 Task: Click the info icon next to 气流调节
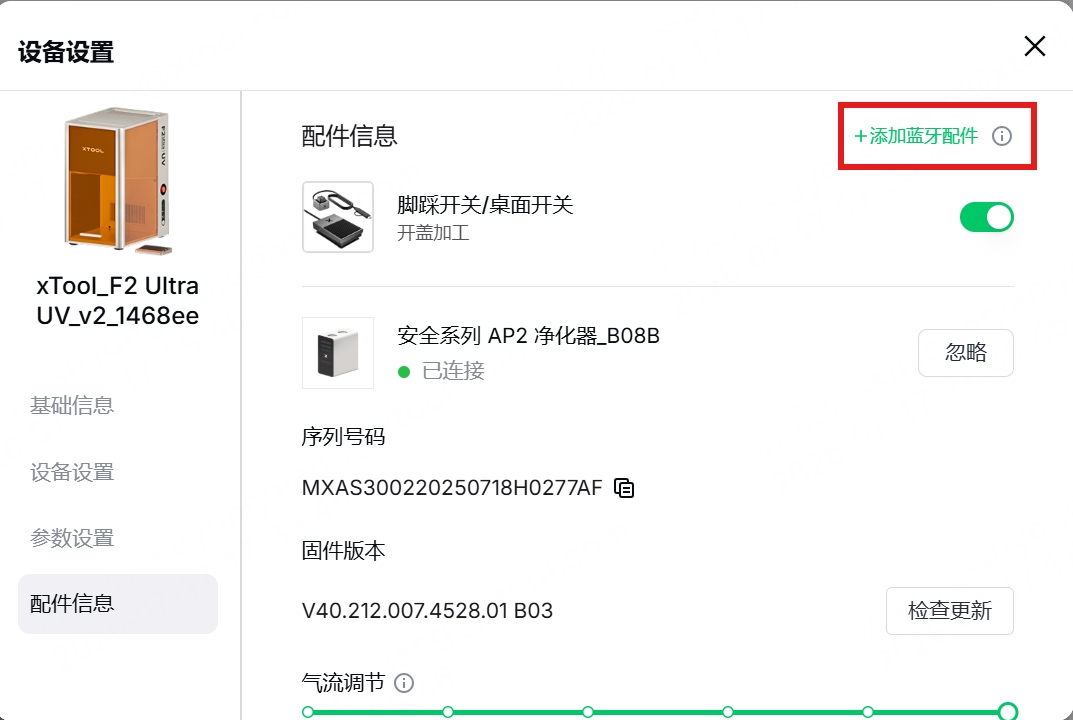pyautogui.click(x=404, y=683)
